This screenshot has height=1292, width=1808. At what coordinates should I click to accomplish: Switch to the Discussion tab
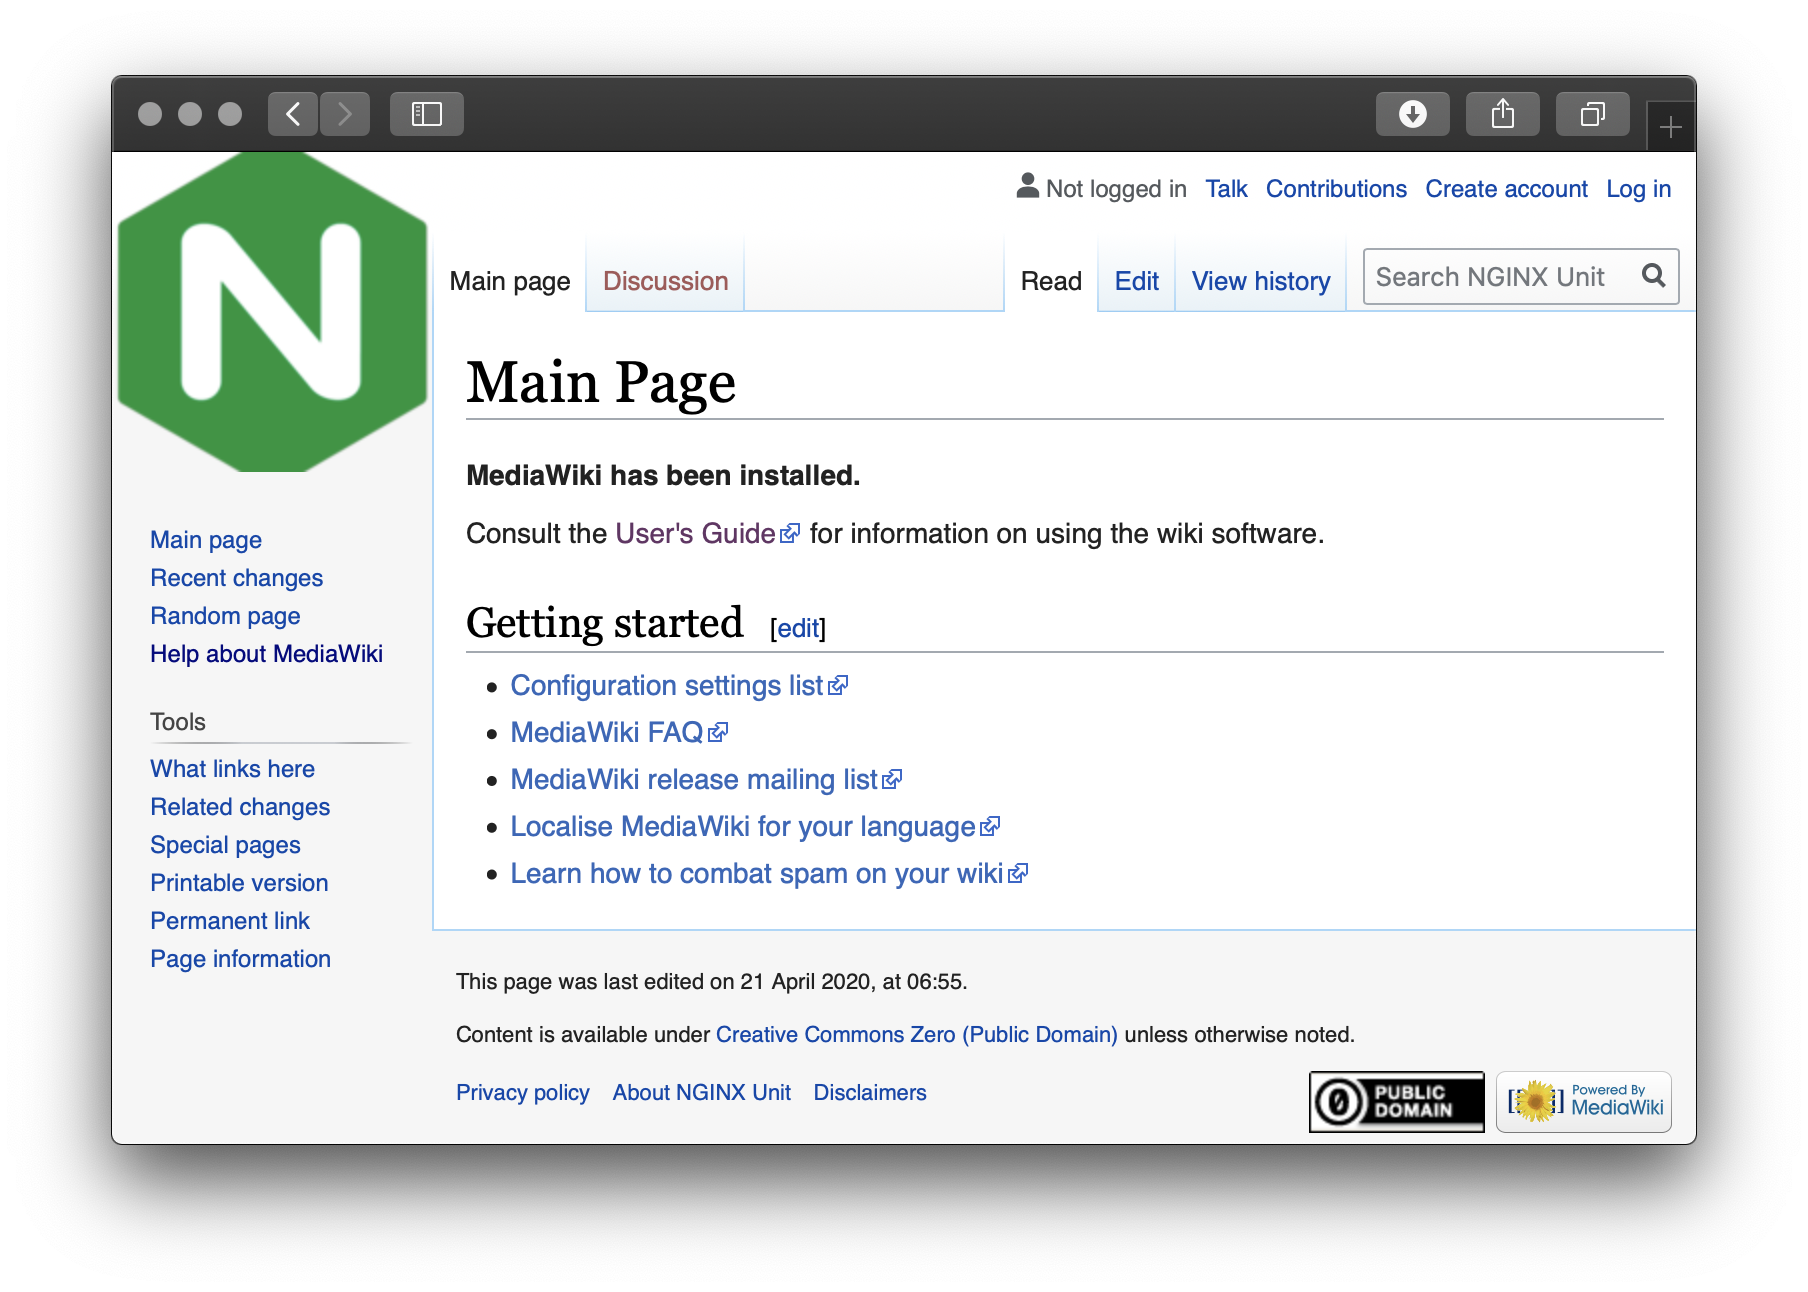(x=665, y=281)
